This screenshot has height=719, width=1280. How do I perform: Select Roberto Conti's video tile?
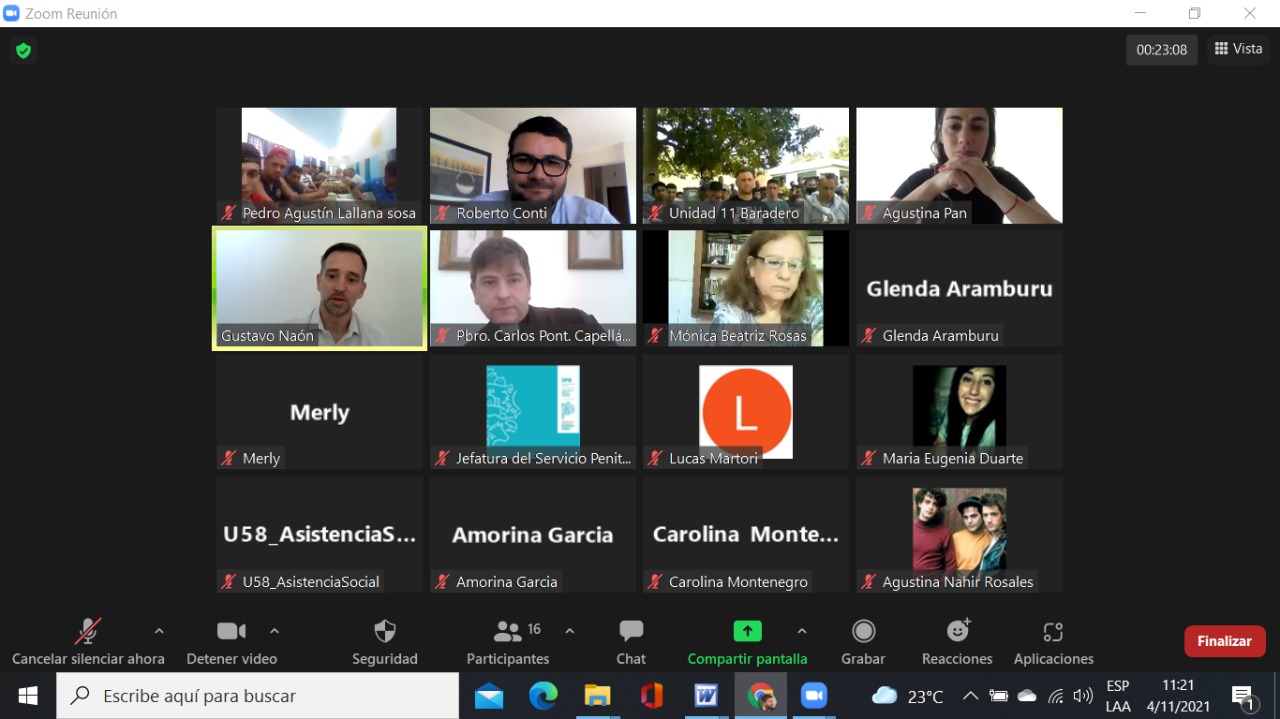[533, 165]
